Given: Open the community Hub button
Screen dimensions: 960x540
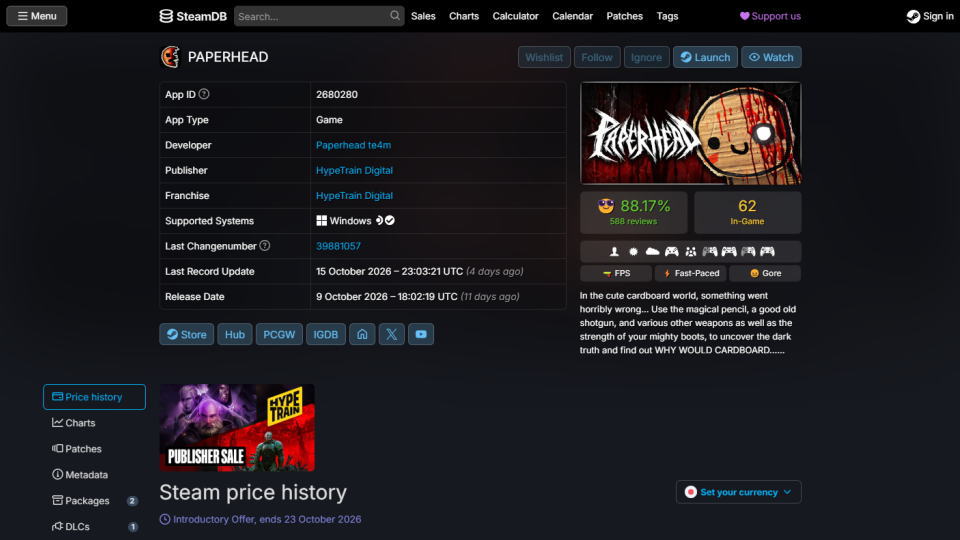Looking at the screenshot, I should (234, 334).
